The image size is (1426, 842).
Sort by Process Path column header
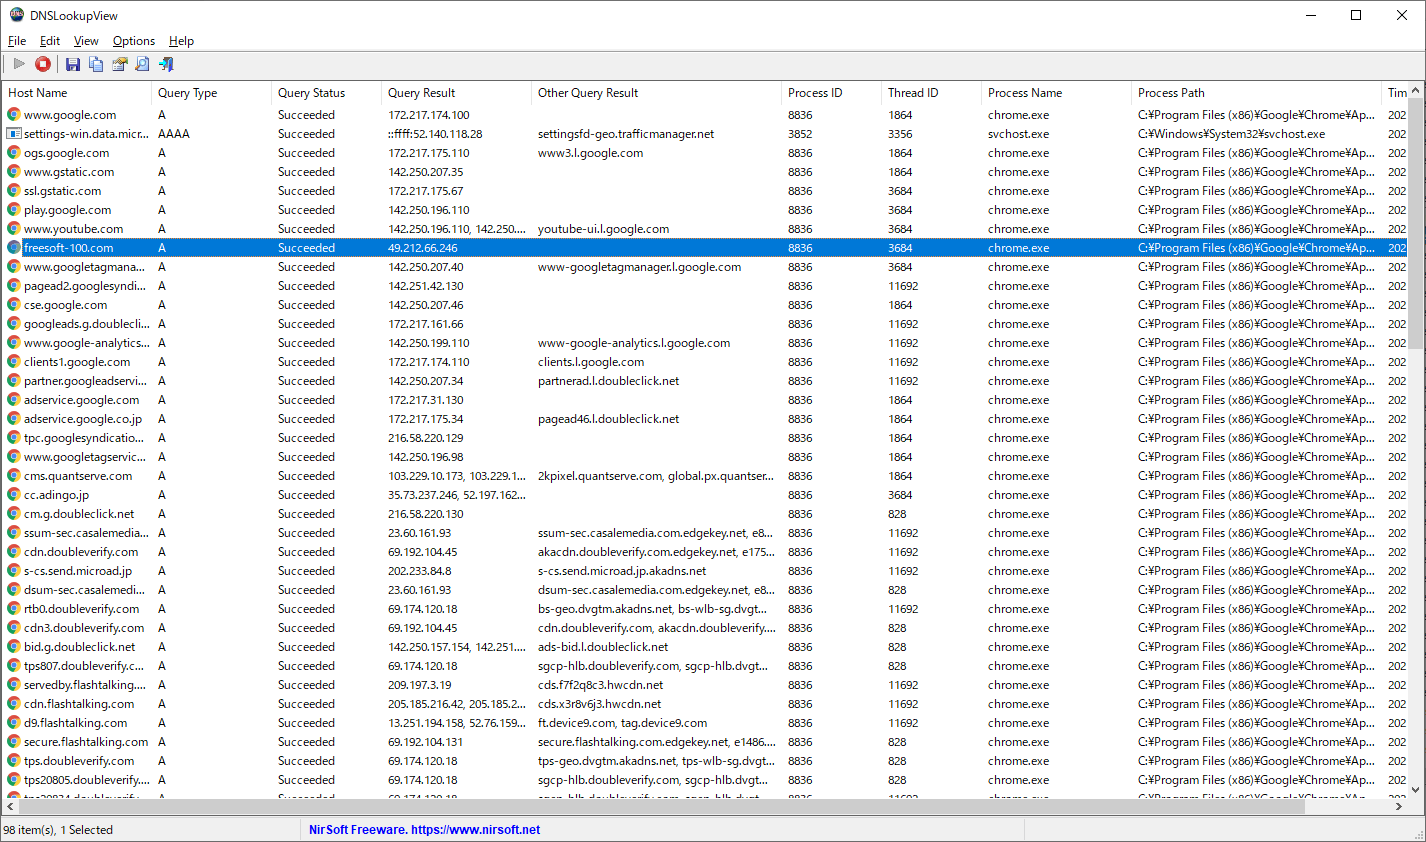click(1257, 93)
